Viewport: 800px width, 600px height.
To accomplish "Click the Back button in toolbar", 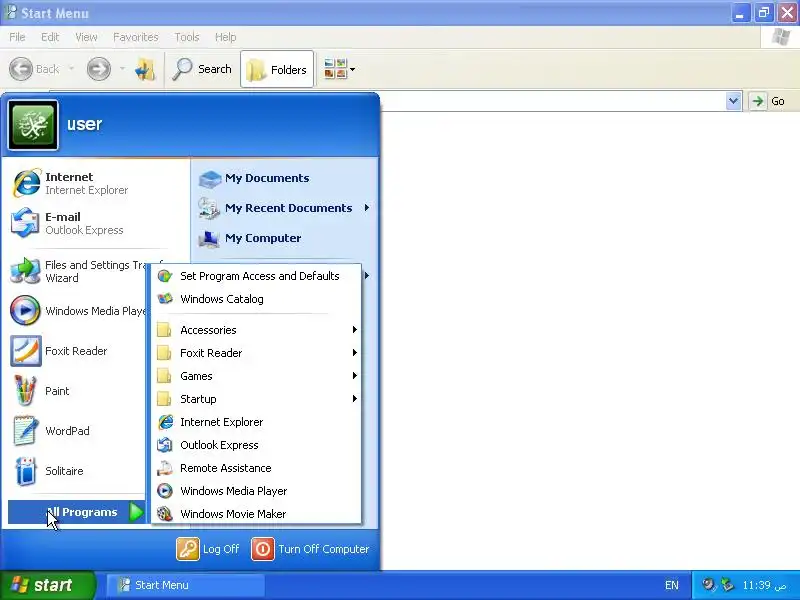I will [x=35, y=69].
